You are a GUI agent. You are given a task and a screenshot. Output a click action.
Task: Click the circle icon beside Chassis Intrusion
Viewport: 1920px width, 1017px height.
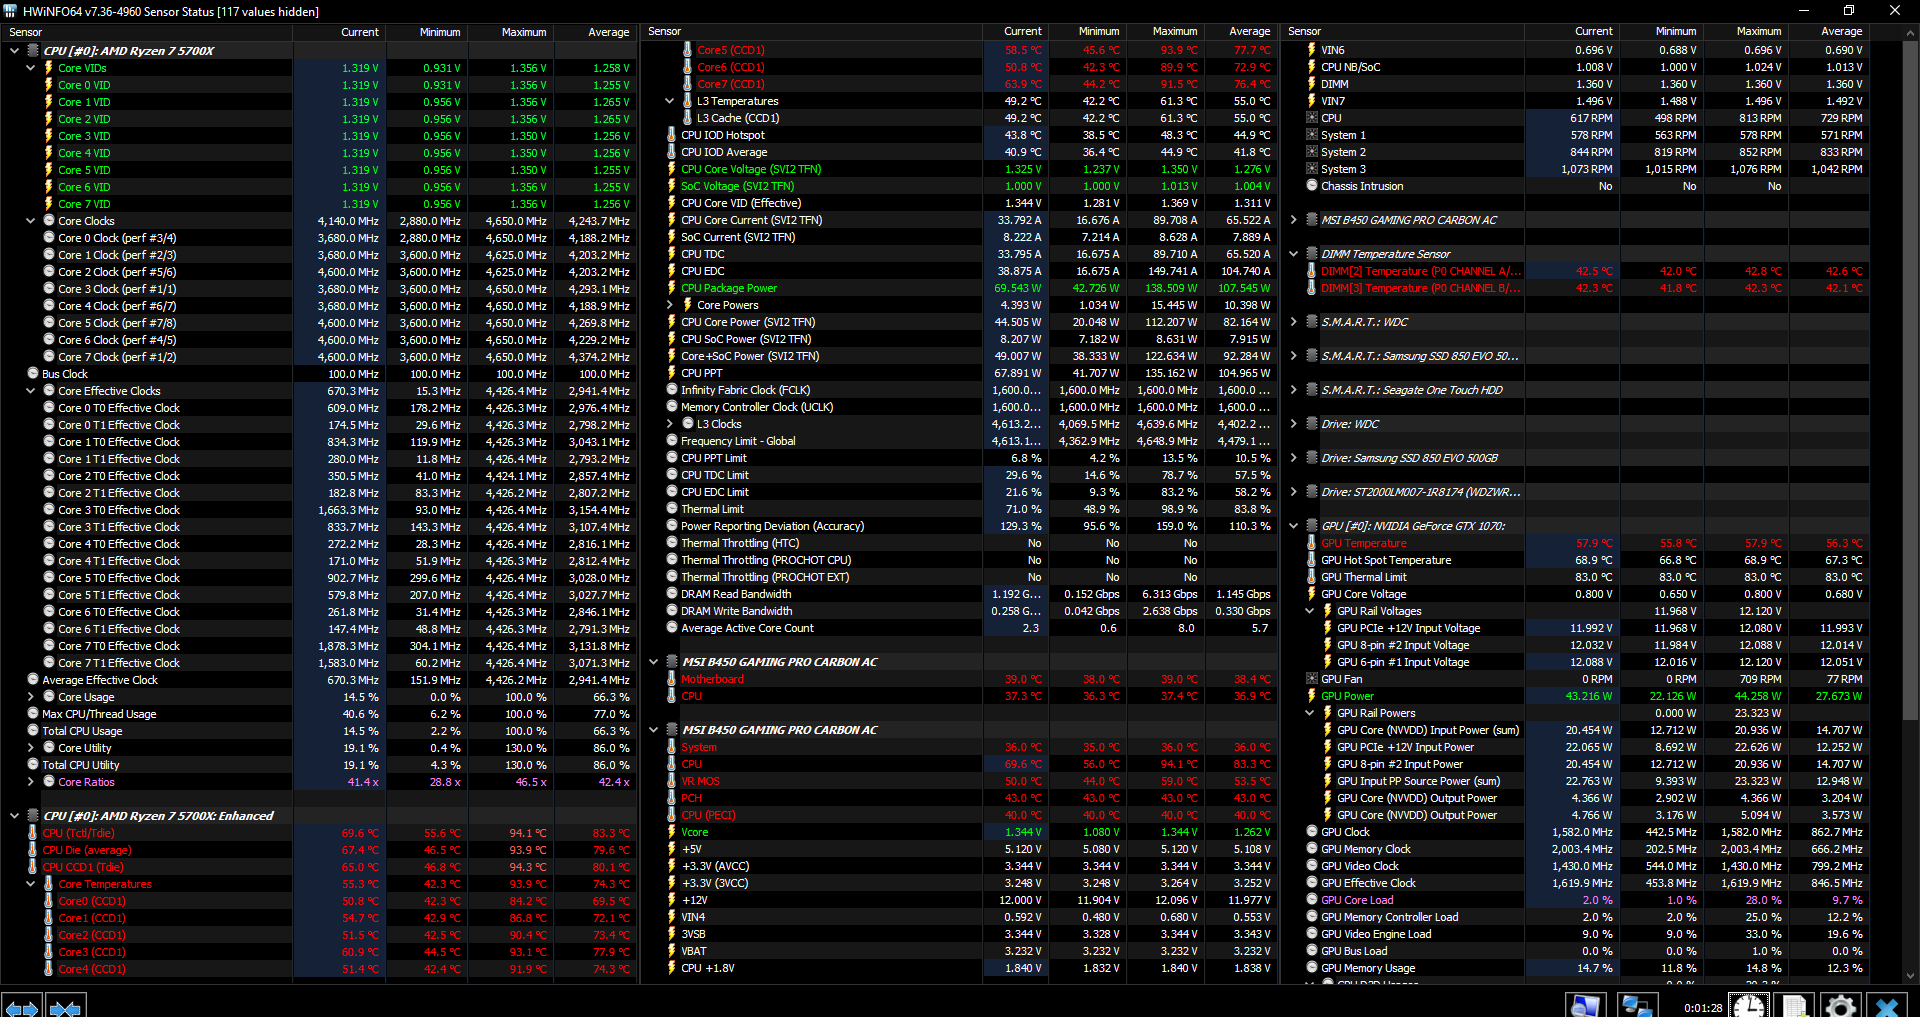click(x=1311, y=186)
